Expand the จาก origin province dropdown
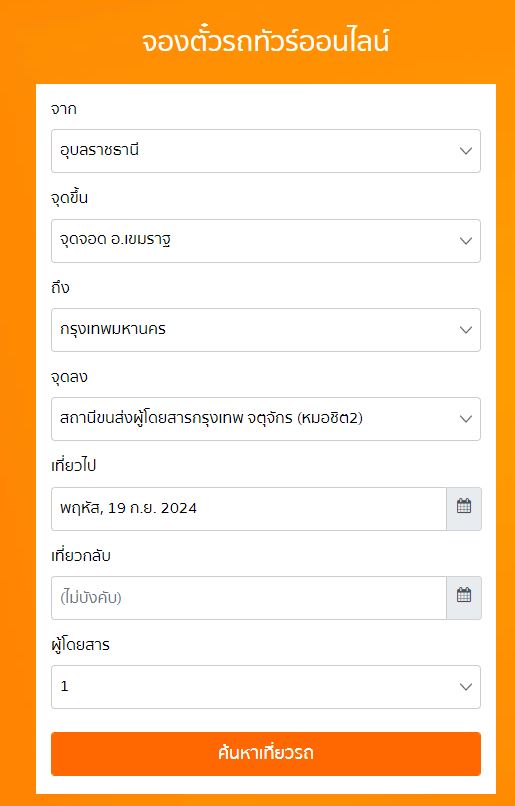Image resolution: width=515 pixels, height=806 pixels. click(x=266, y=151)
